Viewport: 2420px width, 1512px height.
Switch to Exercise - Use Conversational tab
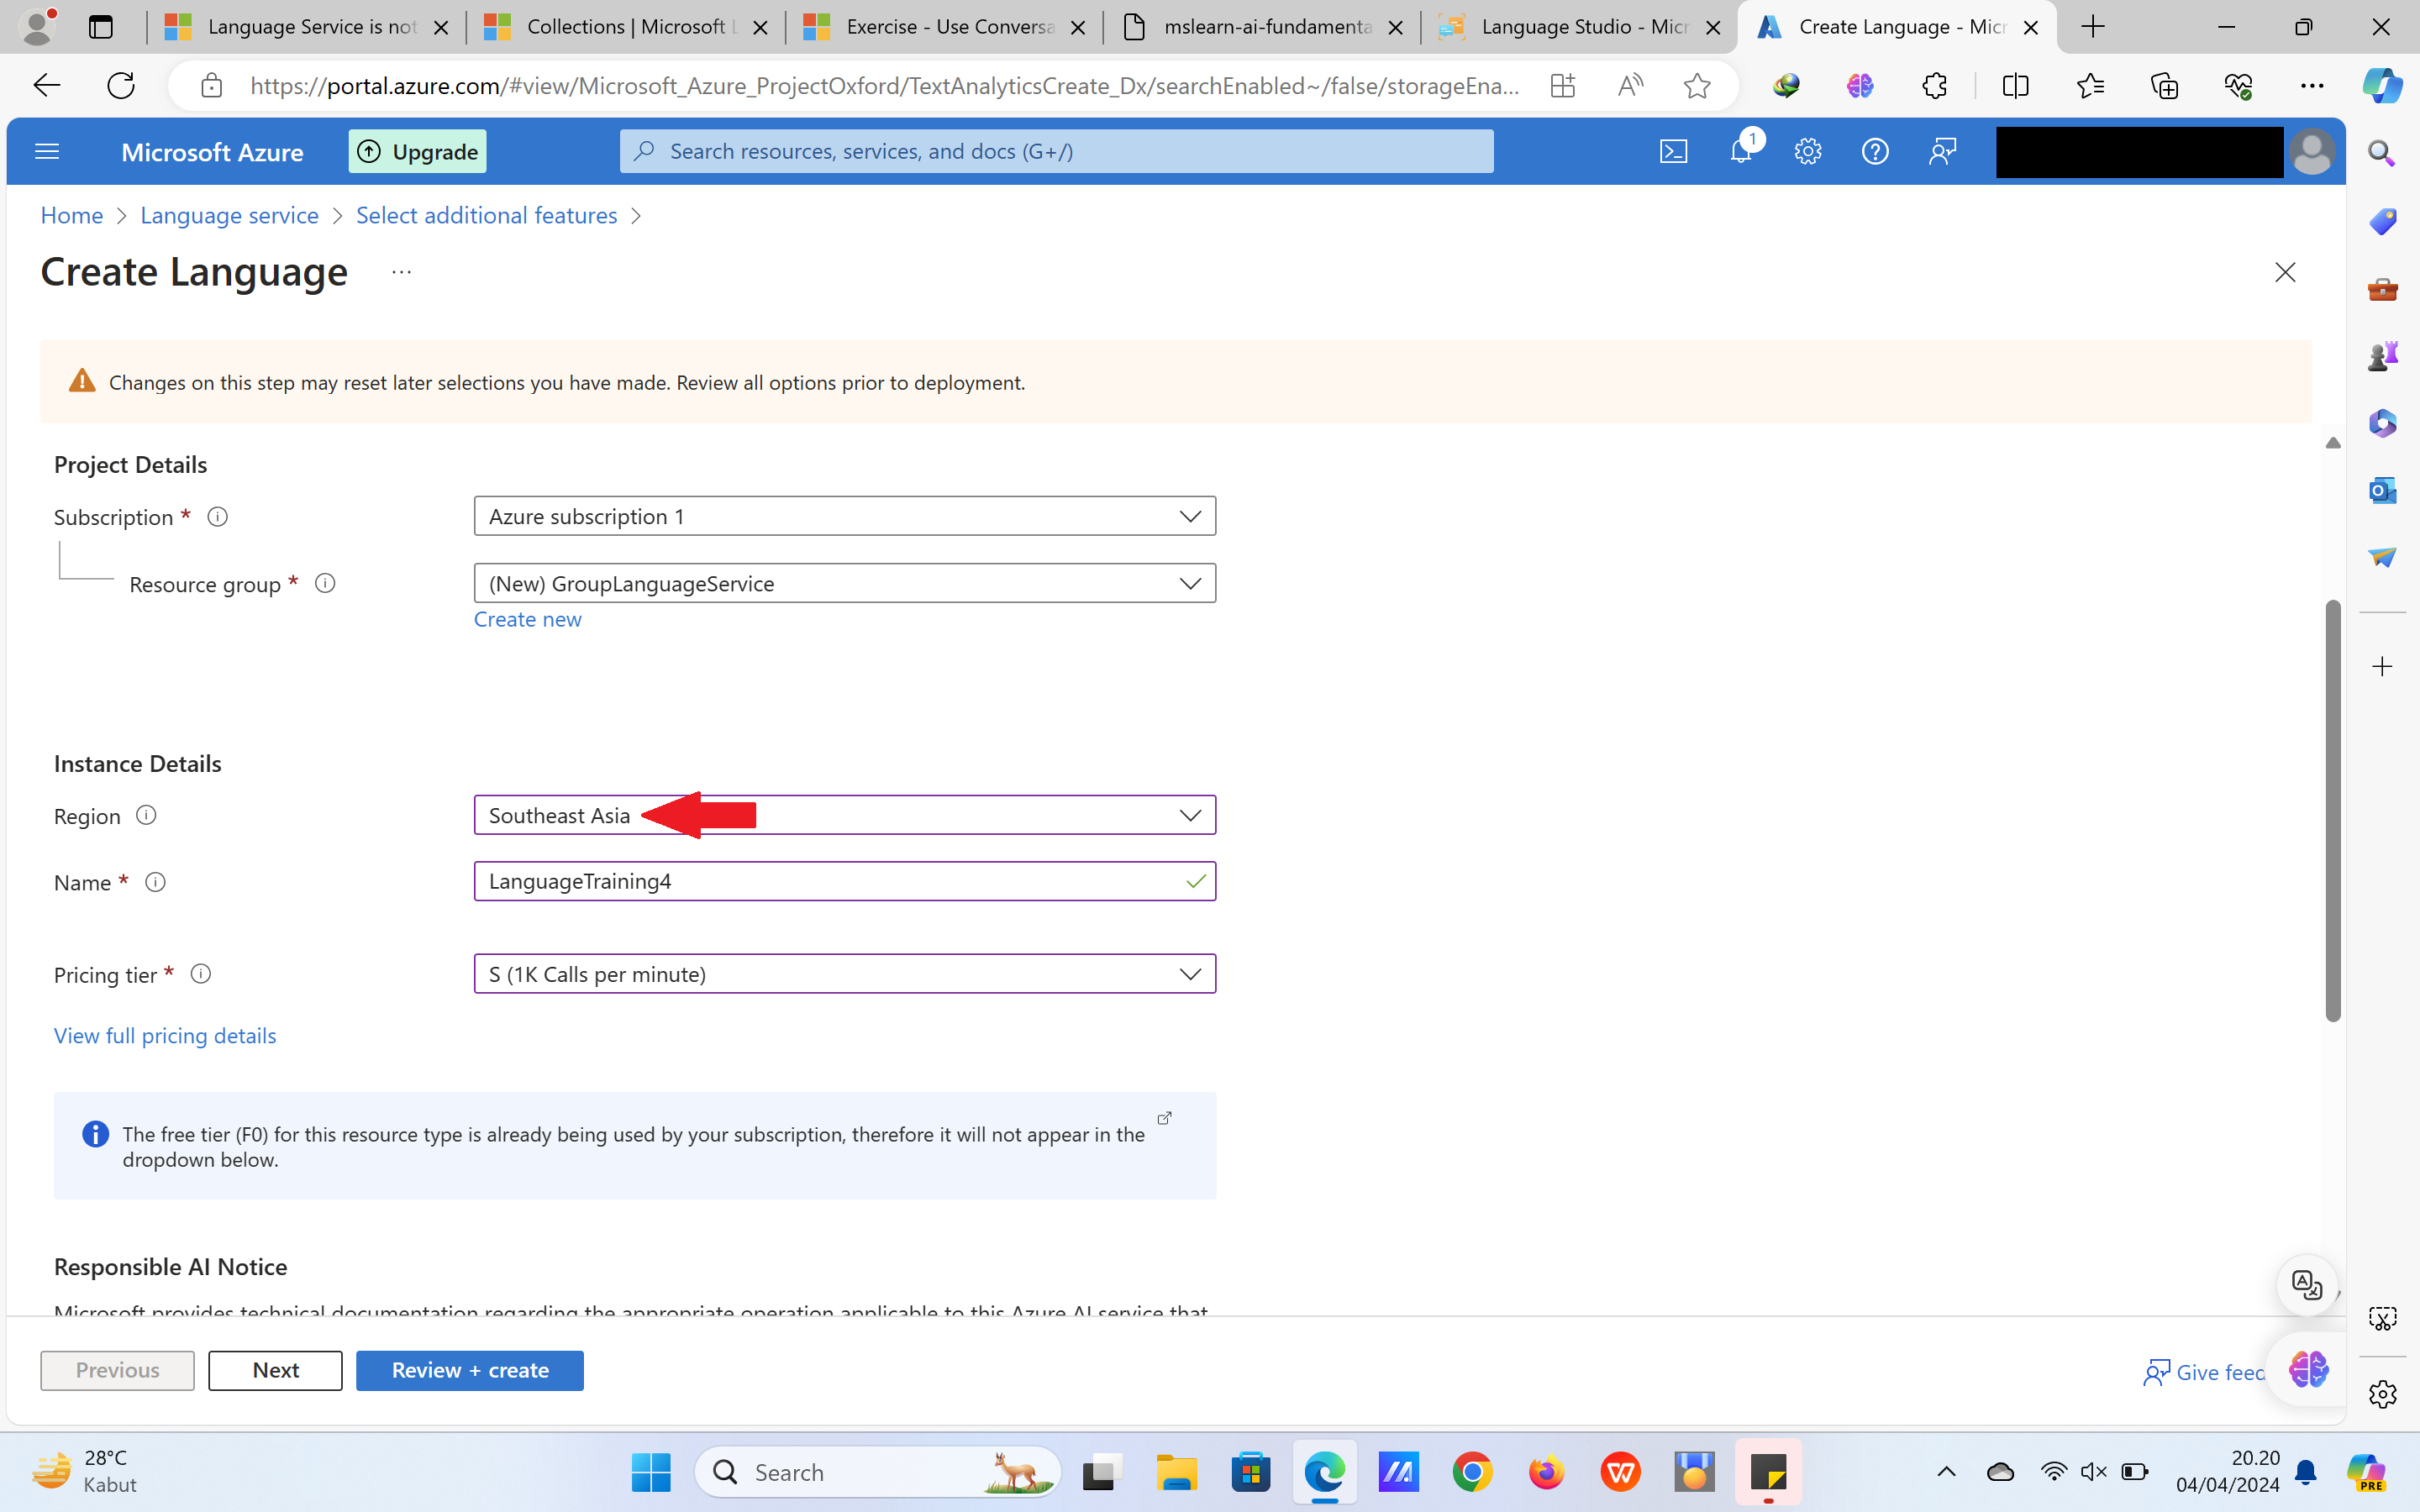(943, 27)
